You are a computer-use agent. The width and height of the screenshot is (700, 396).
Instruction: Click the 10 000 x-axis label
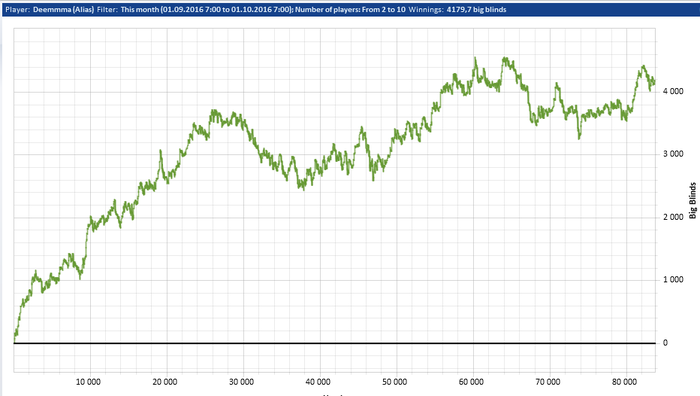(x=88, y=382)
